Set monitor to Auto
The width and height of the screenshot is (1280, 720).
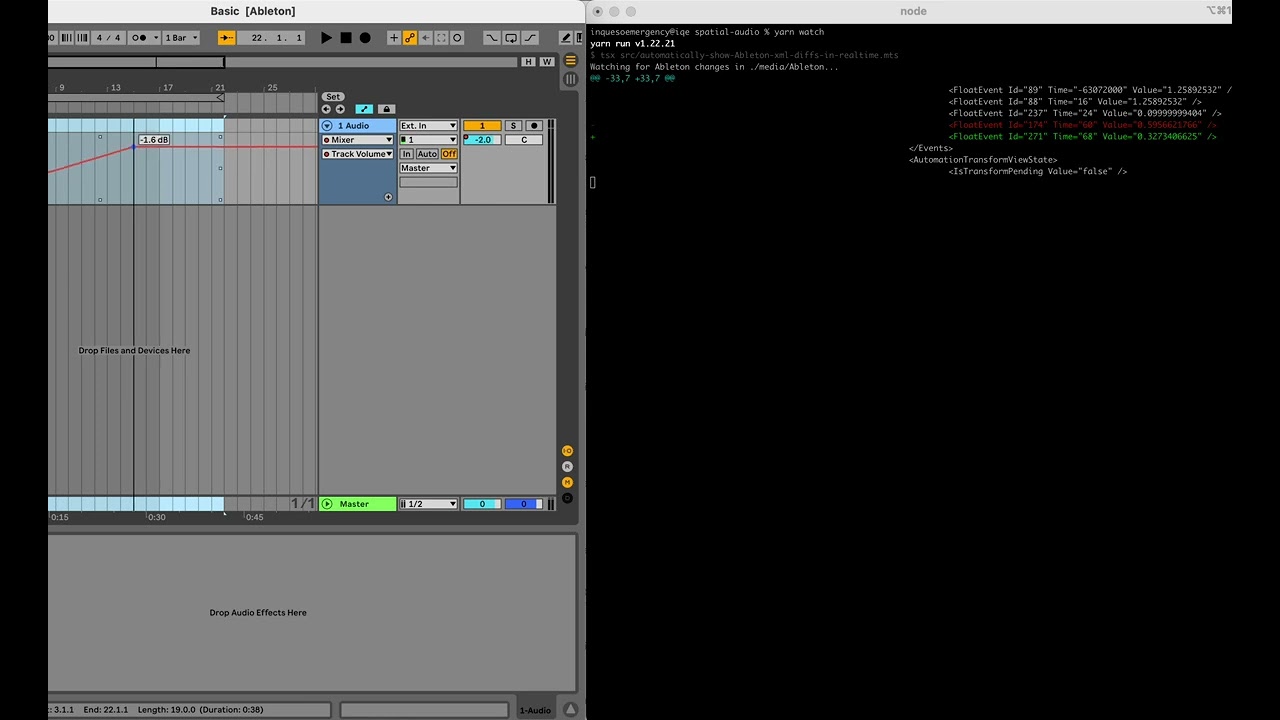coord(427,154)
